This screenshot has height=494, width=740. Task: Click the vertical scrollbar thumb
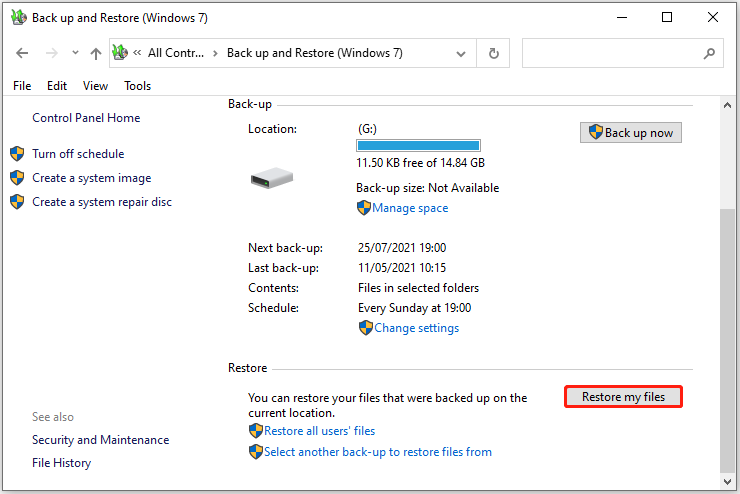coord(727,340)
